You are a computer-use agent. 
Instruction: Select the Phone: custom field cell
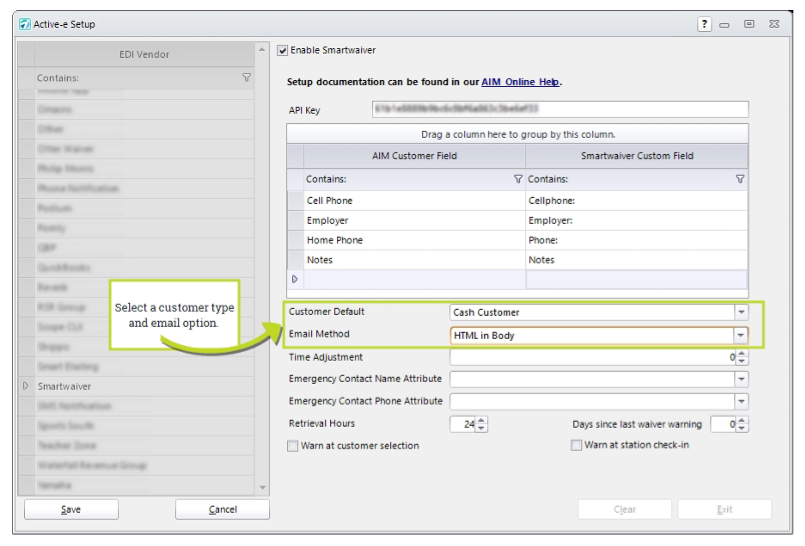pos(637,240)
